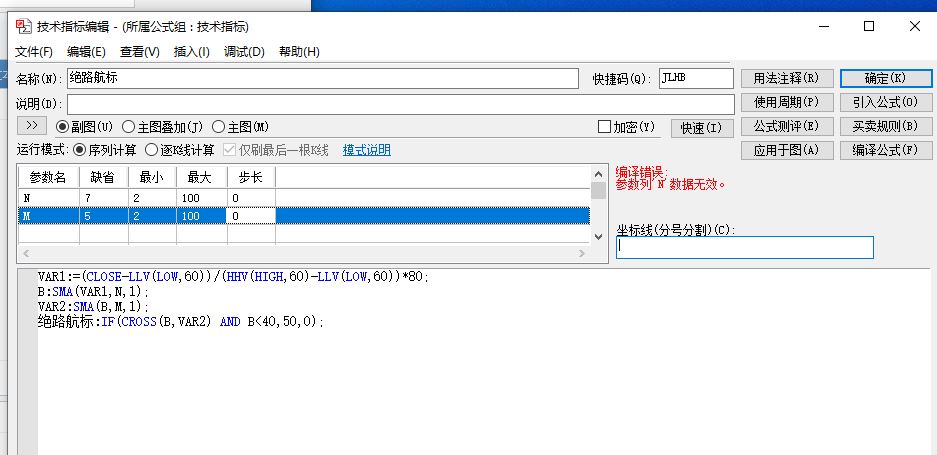Click the 缺省 column header
This screenshot has width=937, height=455.
pos(104,177)
